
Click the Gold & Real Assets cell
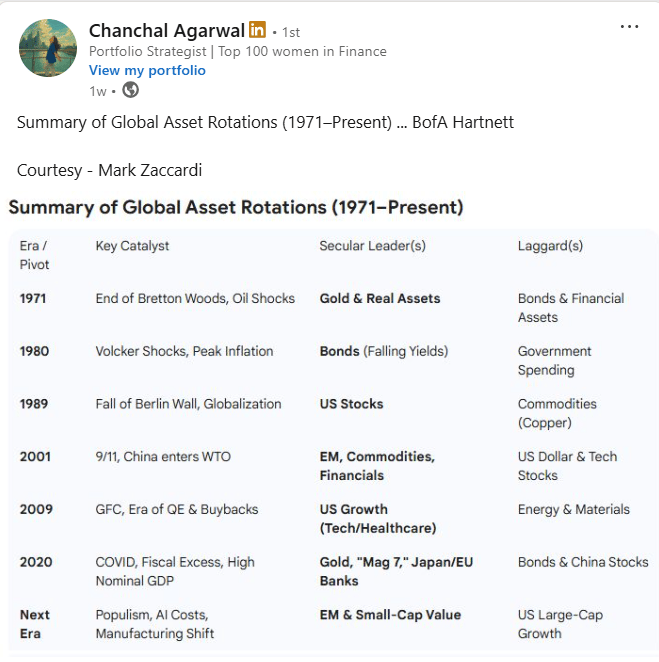pyautogui.click(x=380, y=298)
